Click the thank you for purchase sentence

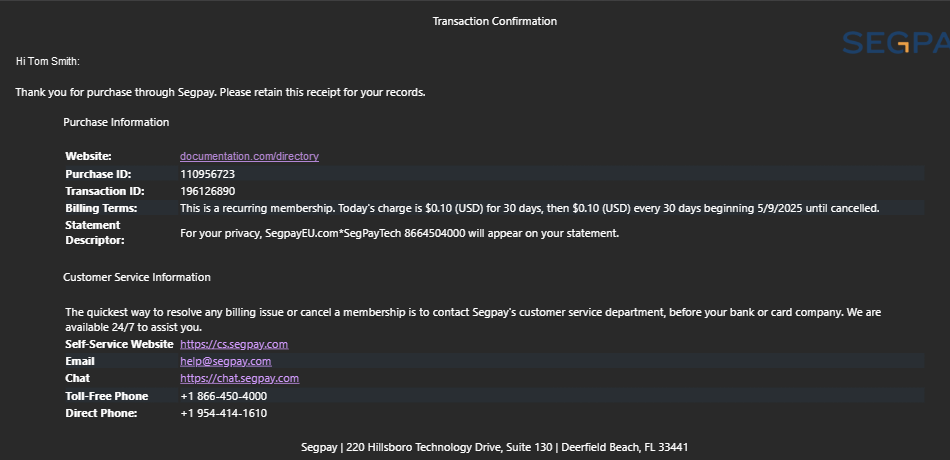click(221, 93)
